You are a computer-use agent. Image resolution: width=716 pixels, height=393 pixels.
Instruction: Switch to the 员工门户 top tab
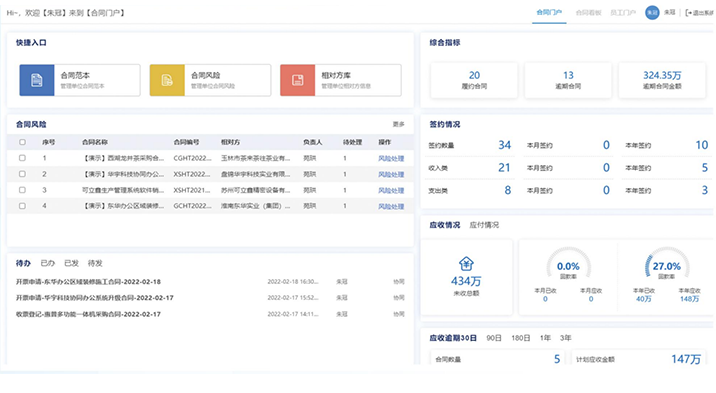click(x=623, y=13)
